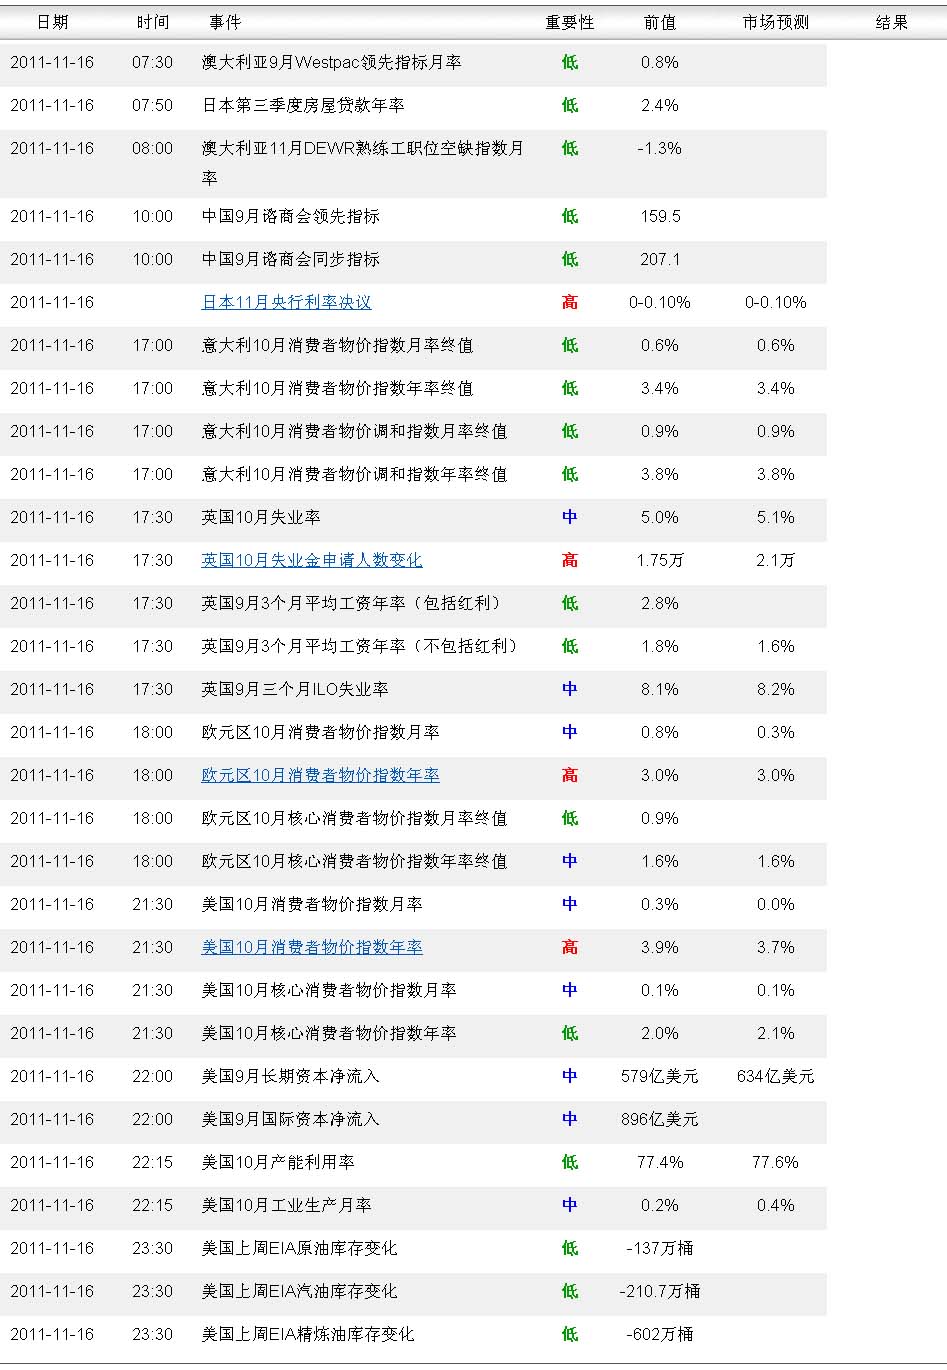
Task: Select the 美国10月工业生产月率 event
Action: click(286, 1205)
